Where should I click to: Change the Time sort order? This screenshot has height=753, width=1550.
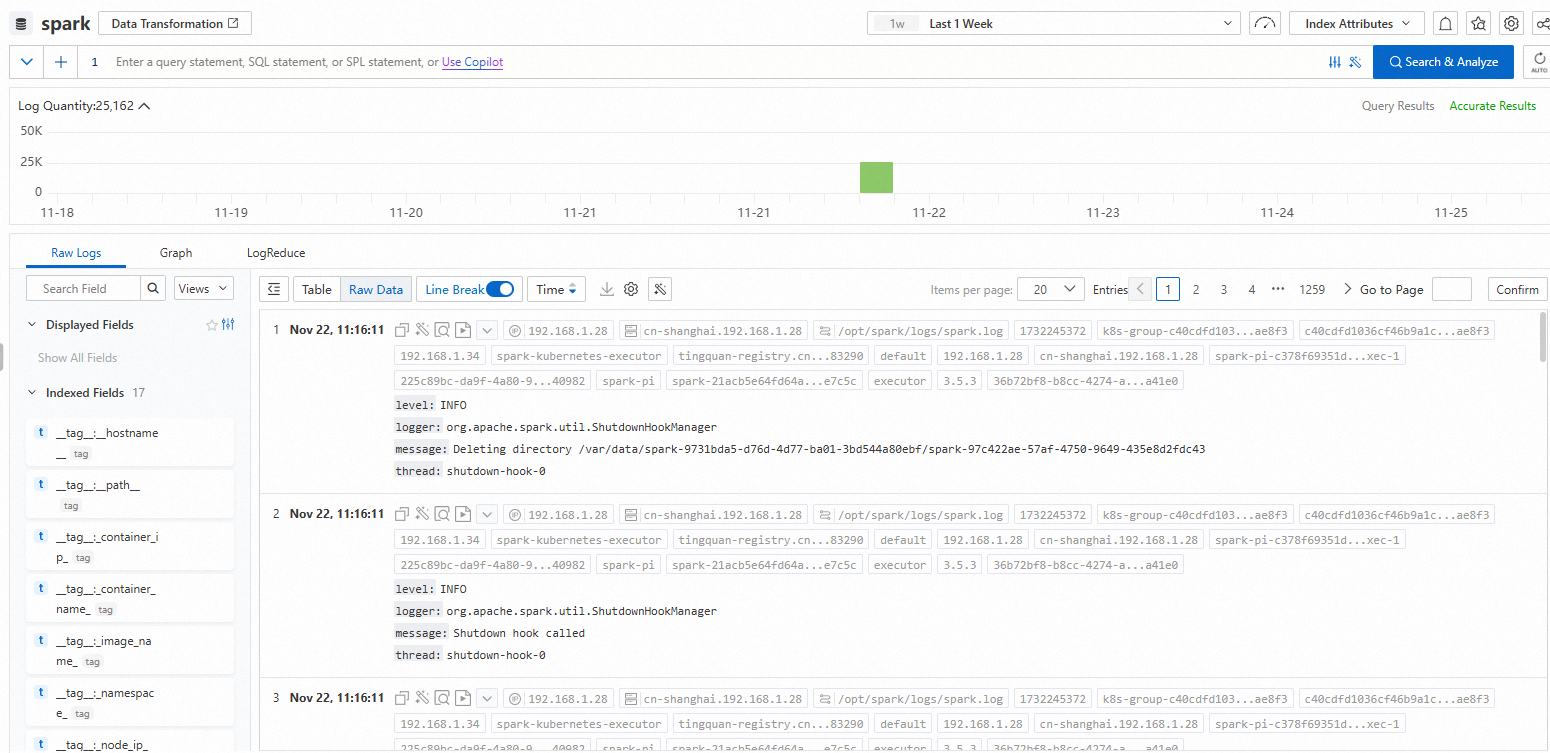[x=556, y=289]
